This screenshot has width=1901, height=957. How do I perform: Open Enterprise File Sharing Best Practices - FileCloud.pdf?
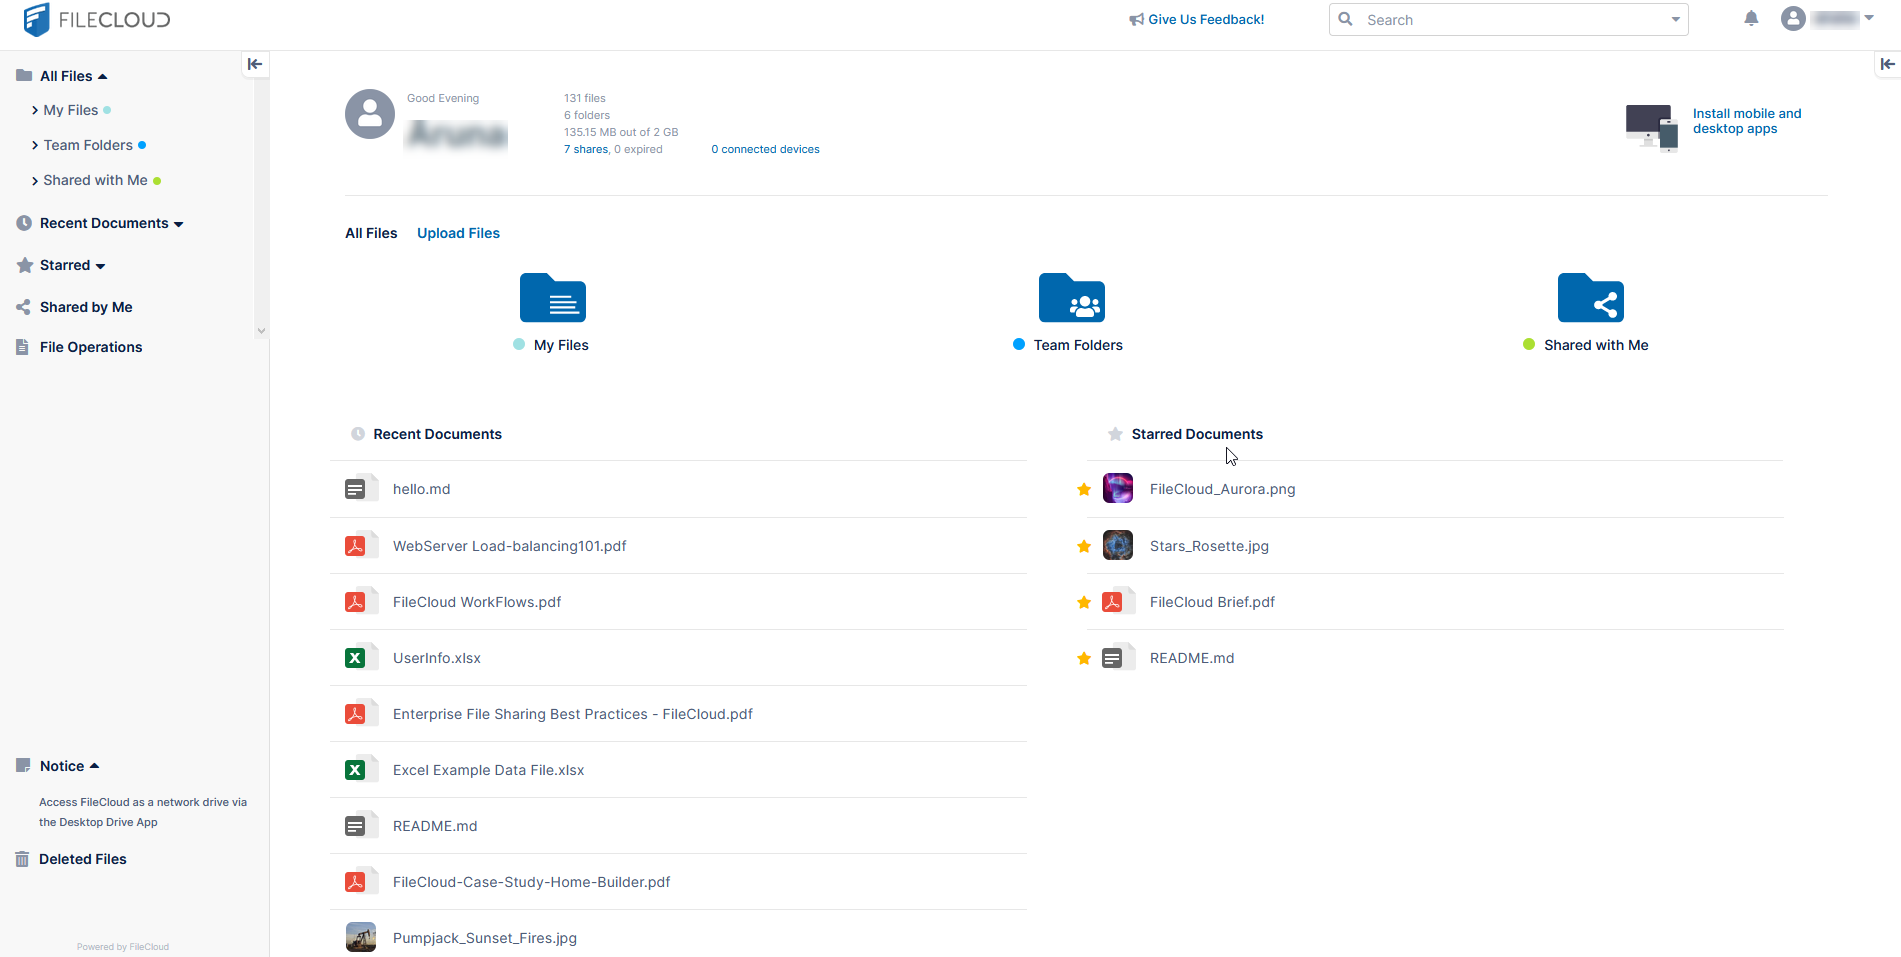(x=572, y=714)
